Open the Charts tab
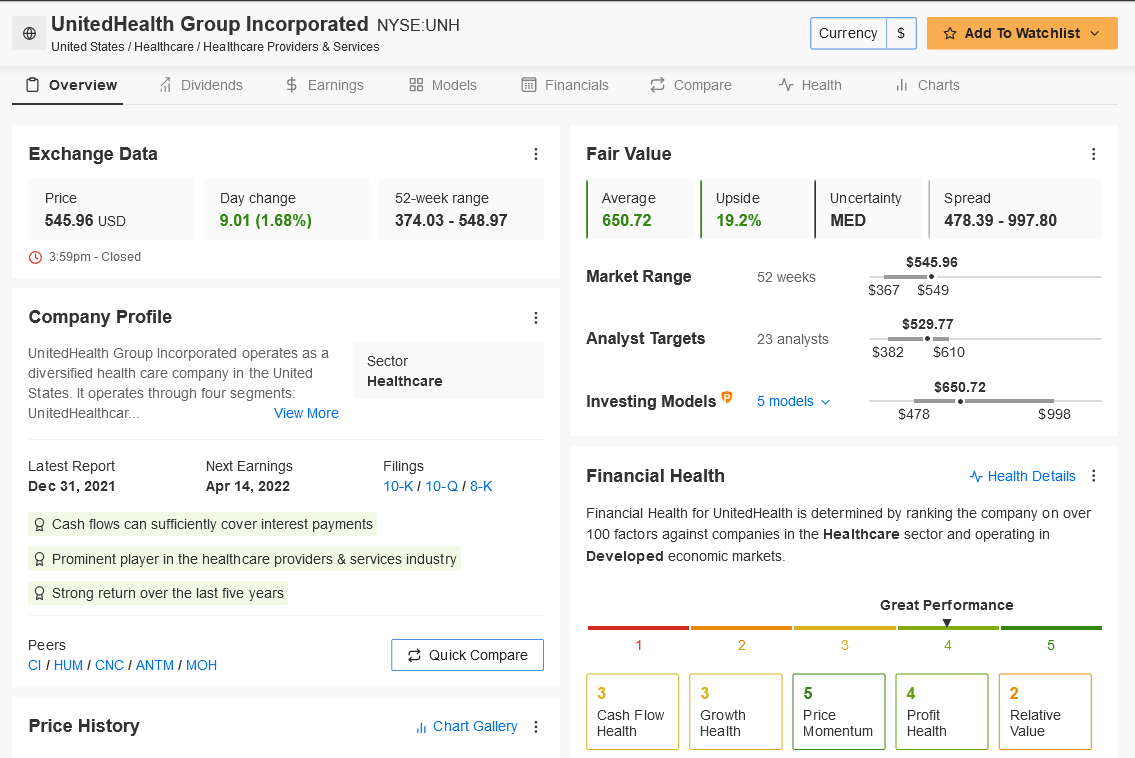1135x758 pixels. [927, 85]
